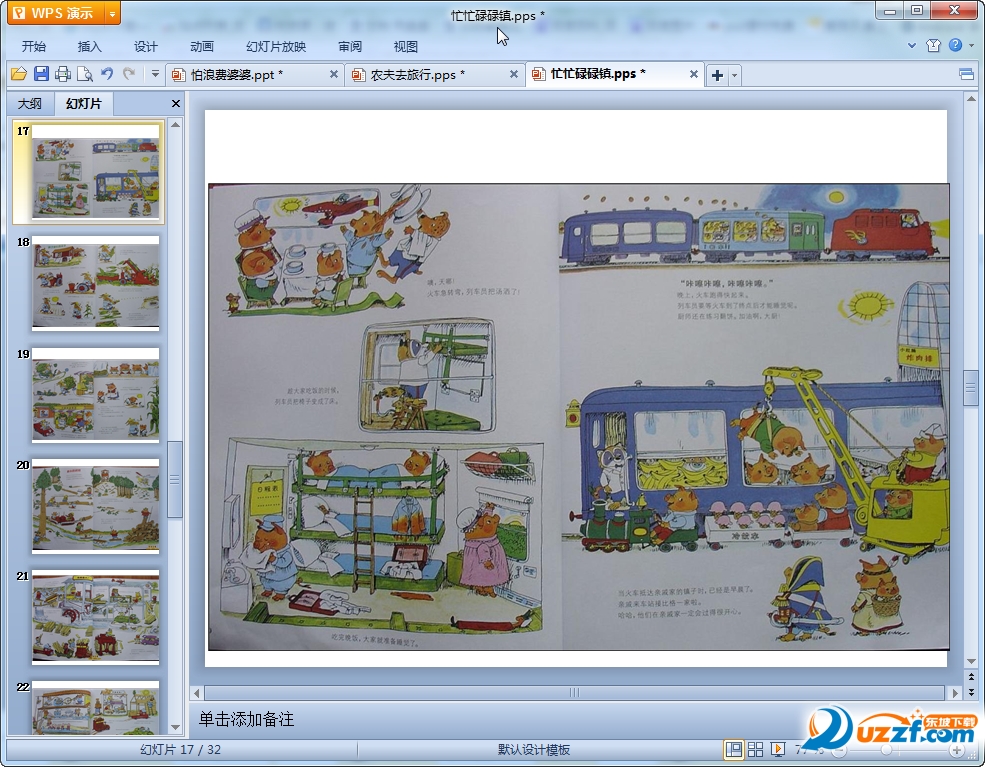Open the skin shirt icon
The height and width of the screenshot is (767, 985).
pyautogui.click(x=933, y=45)
